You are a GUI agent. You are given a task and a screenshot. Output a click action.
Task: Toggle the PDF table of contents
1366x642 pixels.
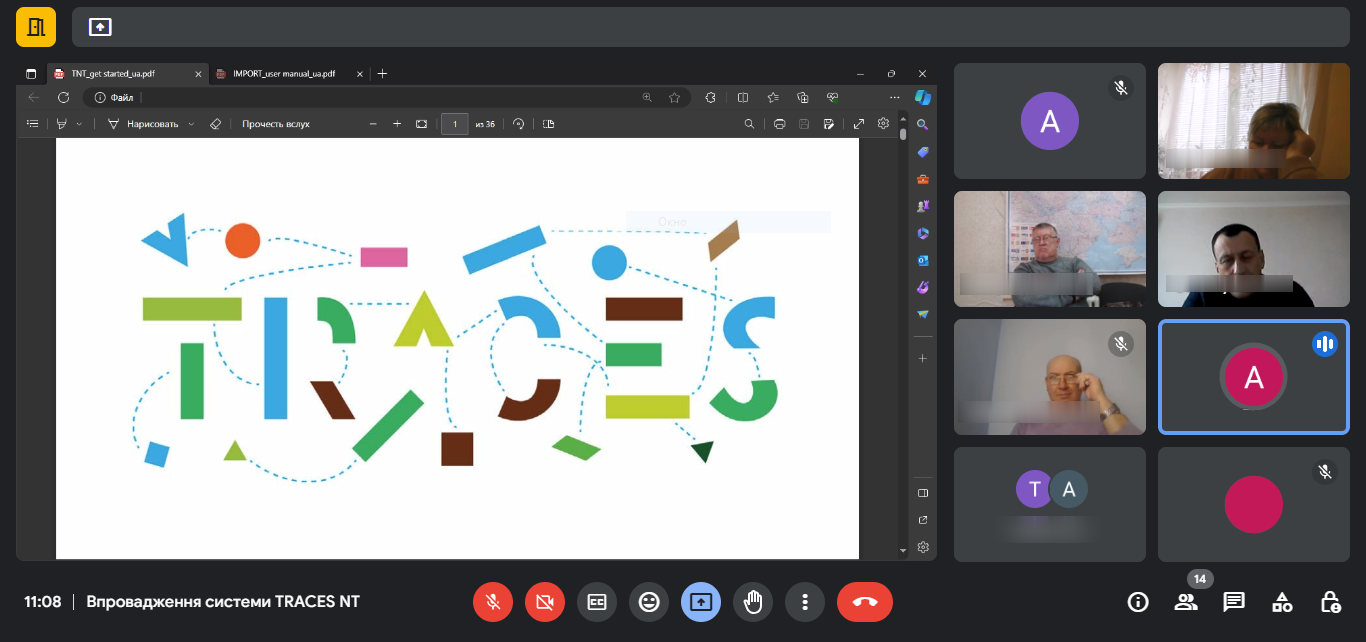click(x=33, y=124)
